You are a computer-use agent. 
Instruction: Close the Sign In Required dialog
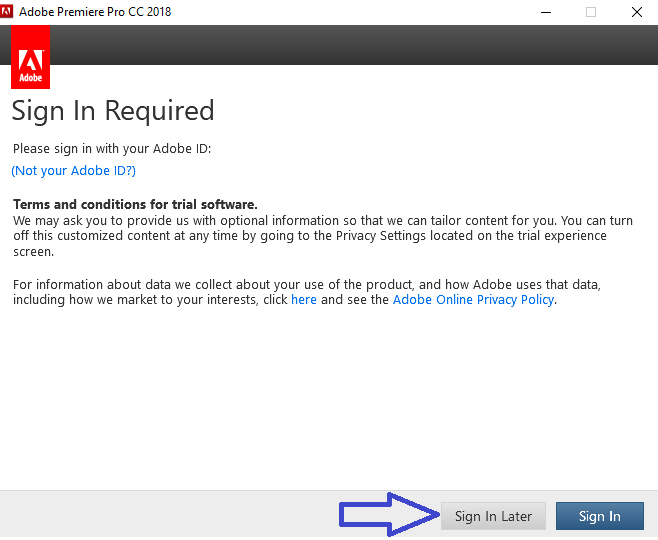636,12
